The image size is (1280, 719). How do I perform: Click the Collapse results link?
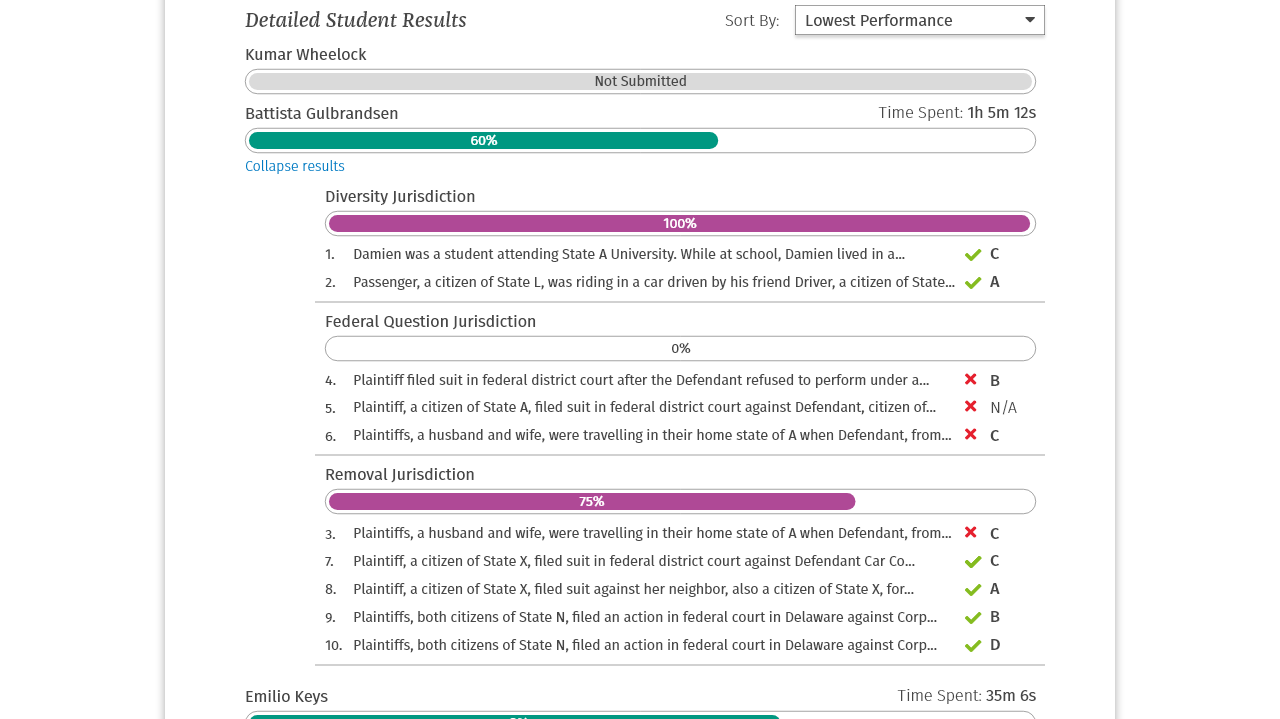294,166
